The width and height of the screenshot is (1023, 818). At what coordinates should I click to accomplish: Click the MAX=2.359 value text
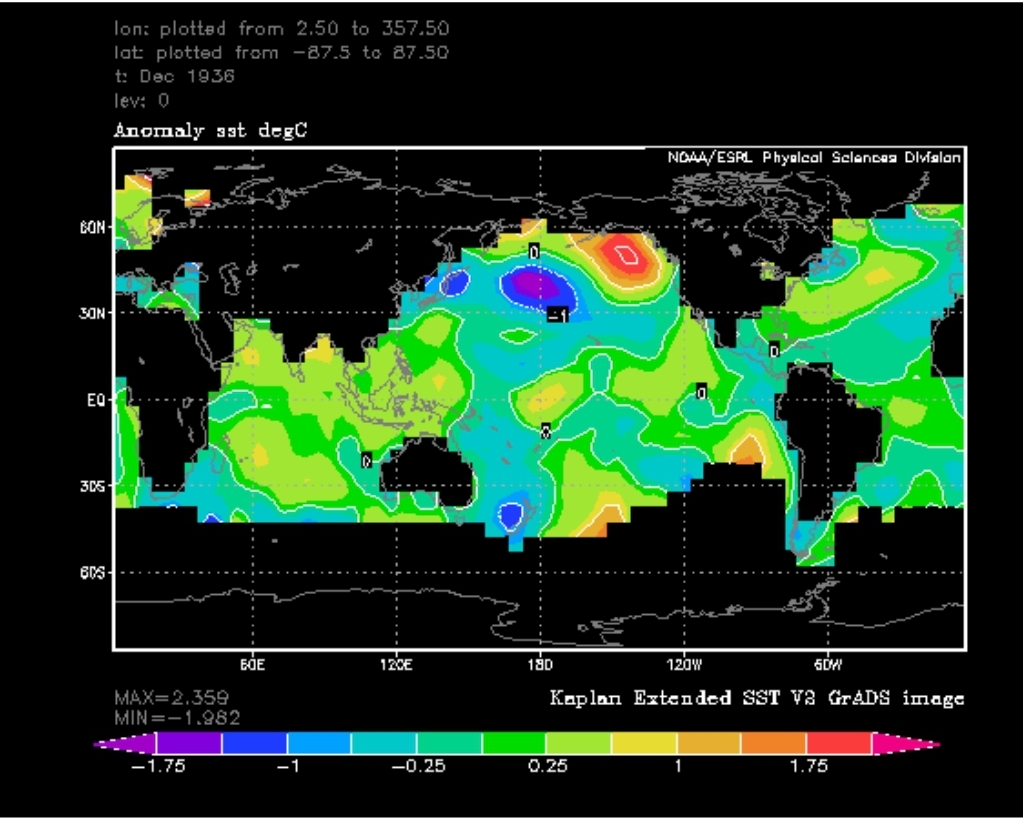[x=177, y=696]
